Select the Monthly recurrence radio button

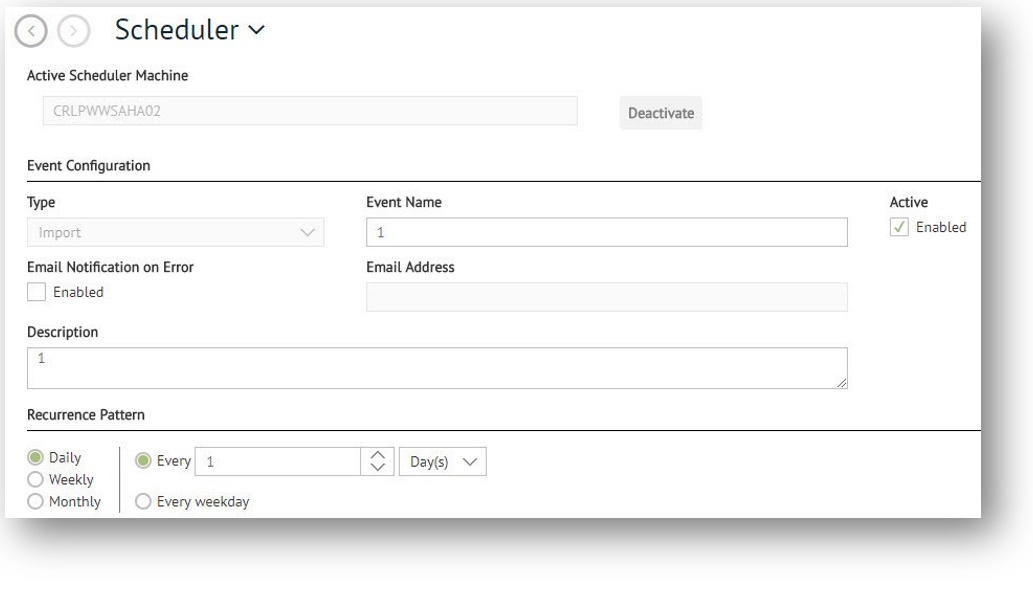coord(36,501)
